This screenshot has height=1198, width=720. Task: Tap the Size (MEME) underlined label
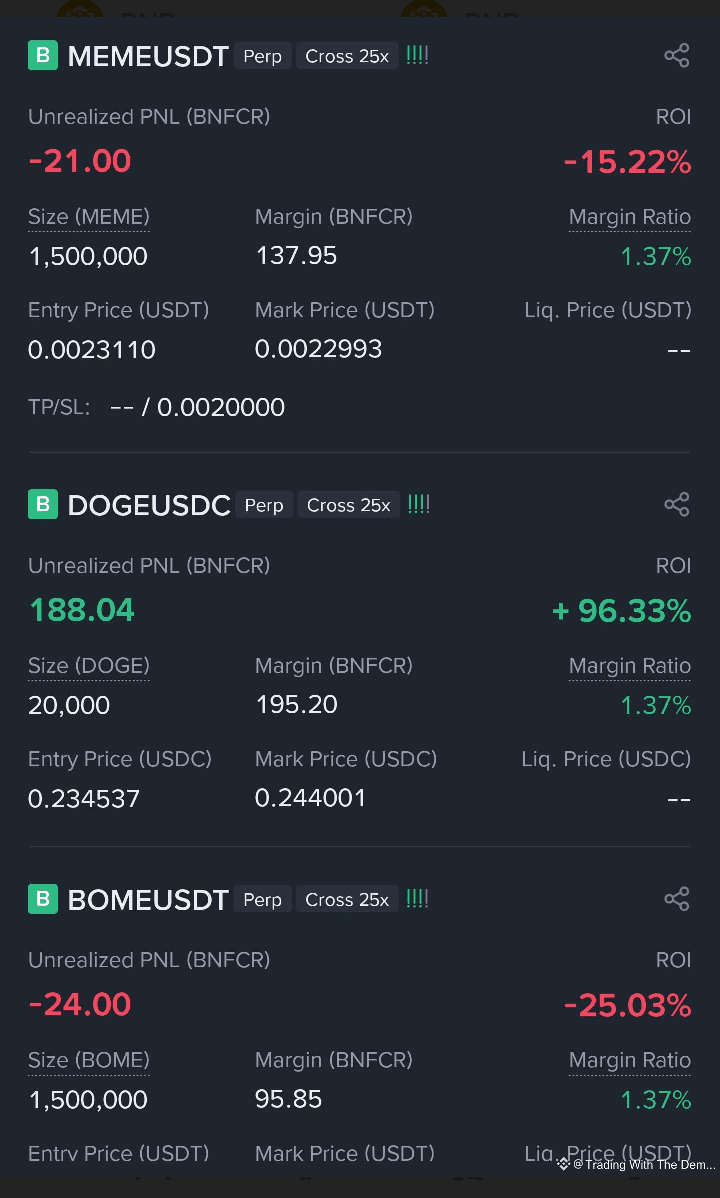pyautogui.click(x=89, y=217)
